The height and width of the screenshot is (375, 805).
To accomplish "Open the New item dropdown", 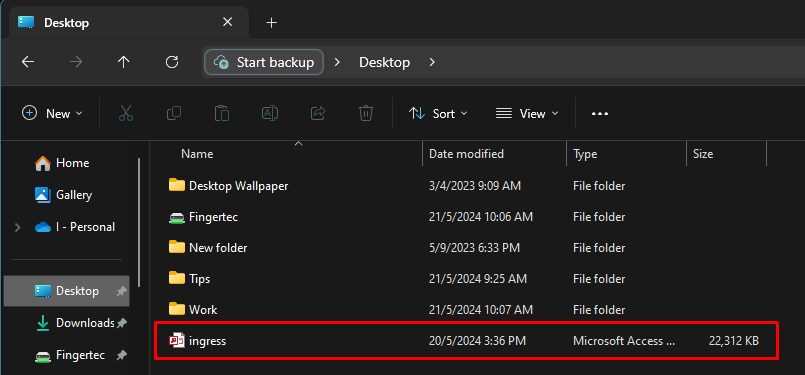I will [52, 114].
